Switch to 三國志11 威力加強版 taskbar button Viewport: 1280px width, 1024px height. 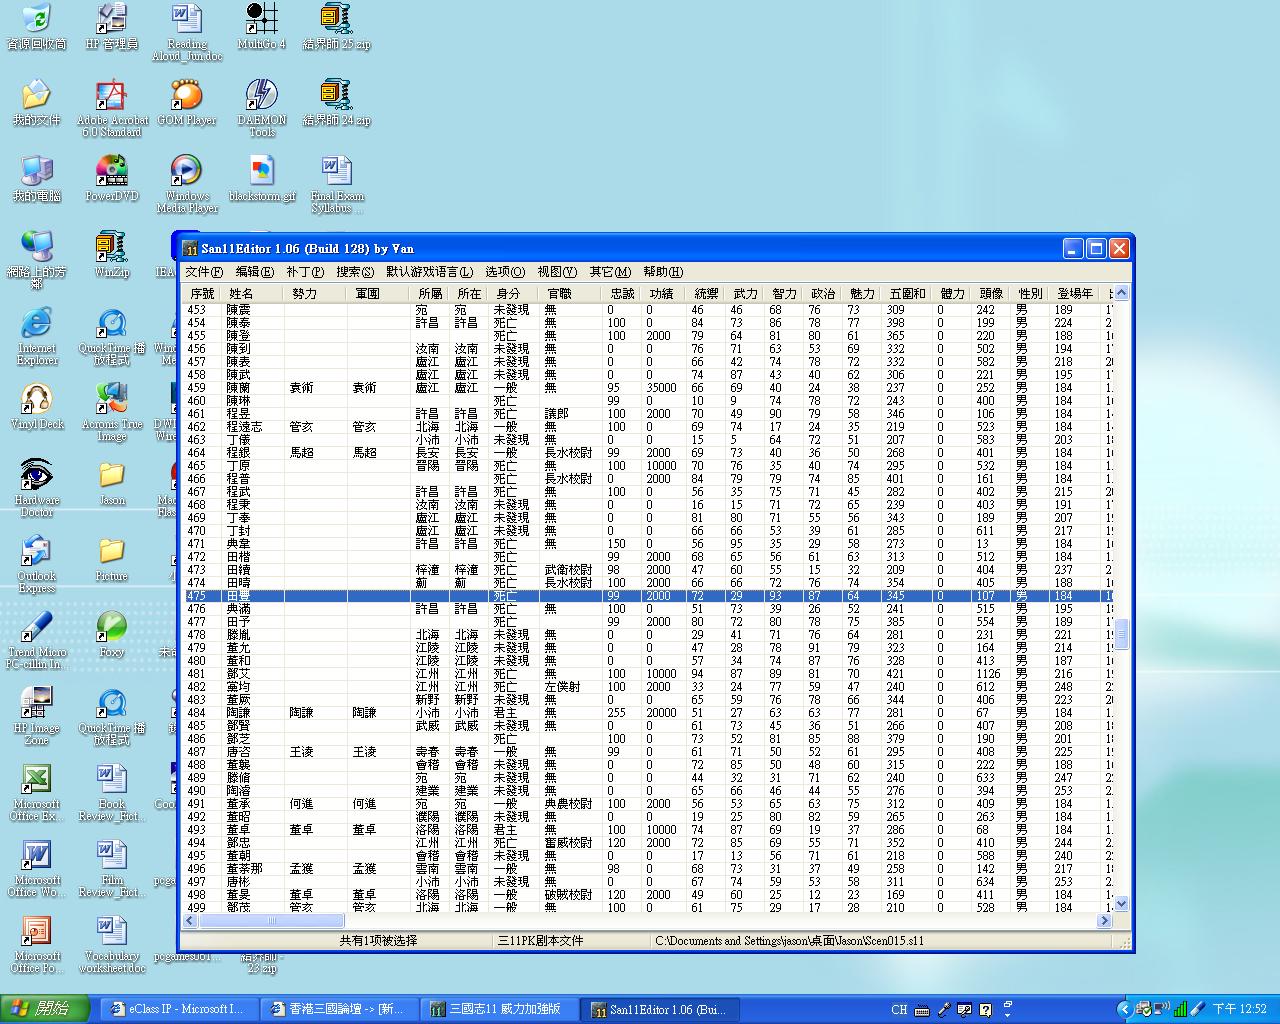[497, 1009]
